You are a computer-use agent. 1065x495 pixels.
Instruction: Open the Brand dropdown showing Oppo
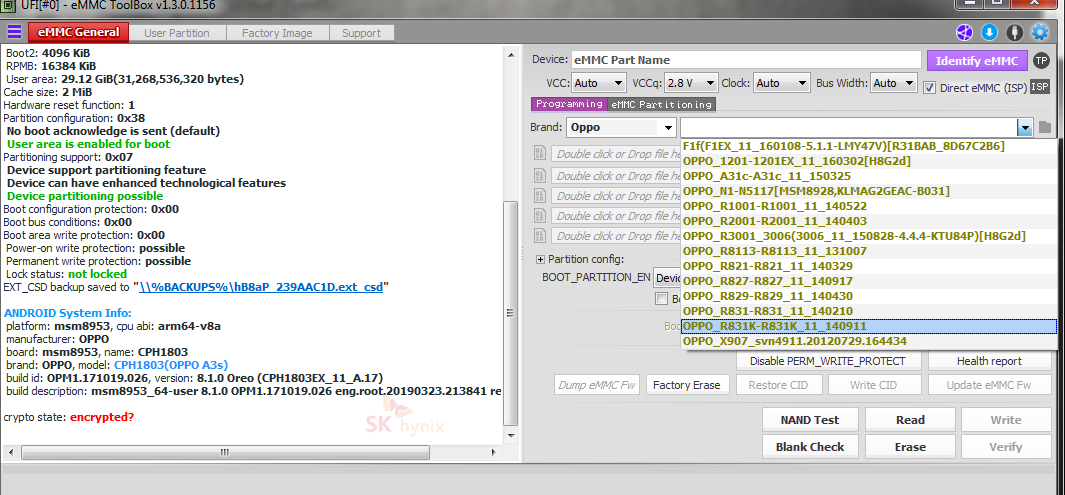click(x=621, y=127)
